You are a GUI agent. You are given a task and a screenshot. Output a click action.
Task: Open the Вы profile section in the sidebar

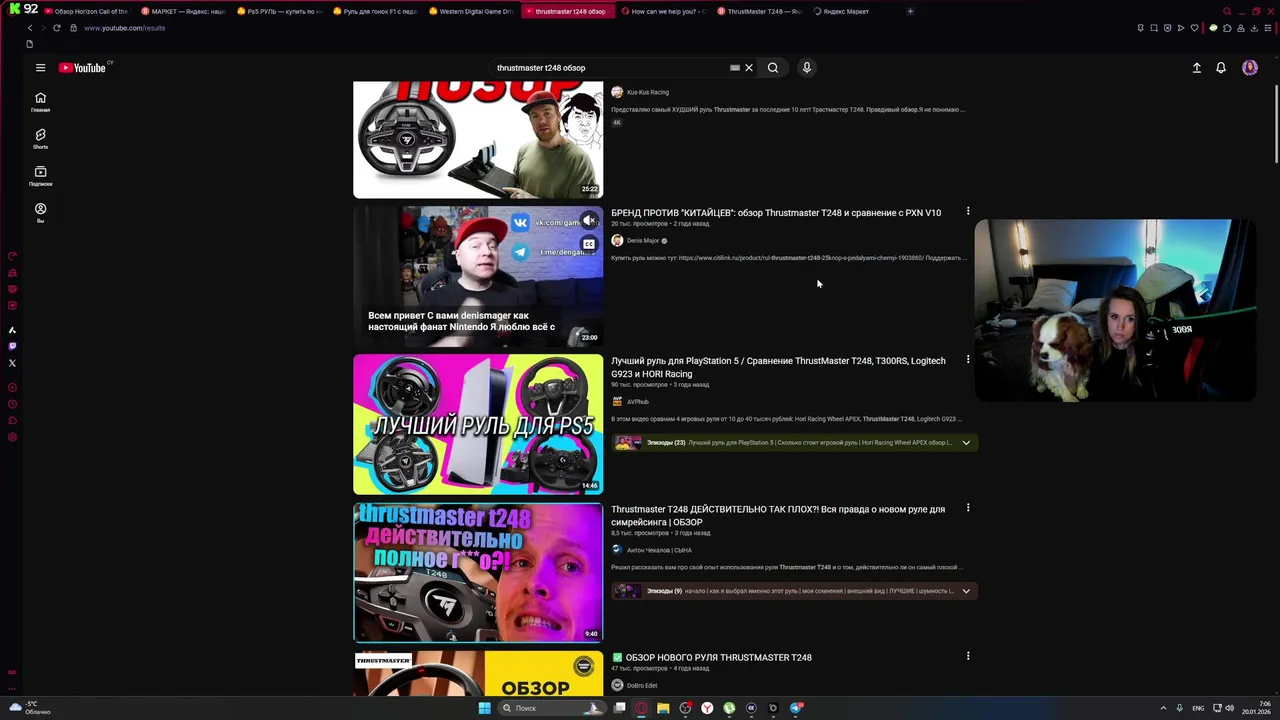pos(40,213)
